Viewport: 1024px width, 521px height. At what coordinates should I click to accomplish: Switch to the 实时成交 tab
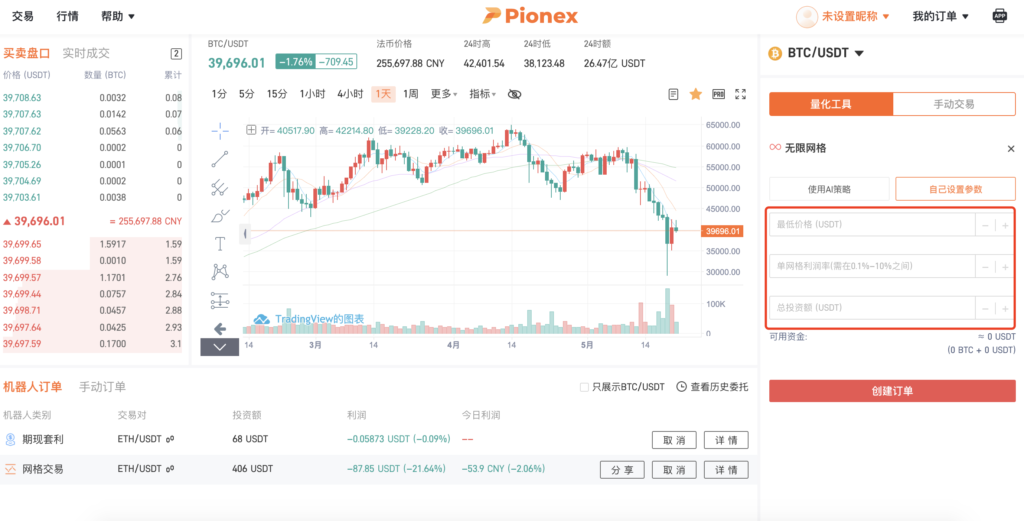point(86,53)
